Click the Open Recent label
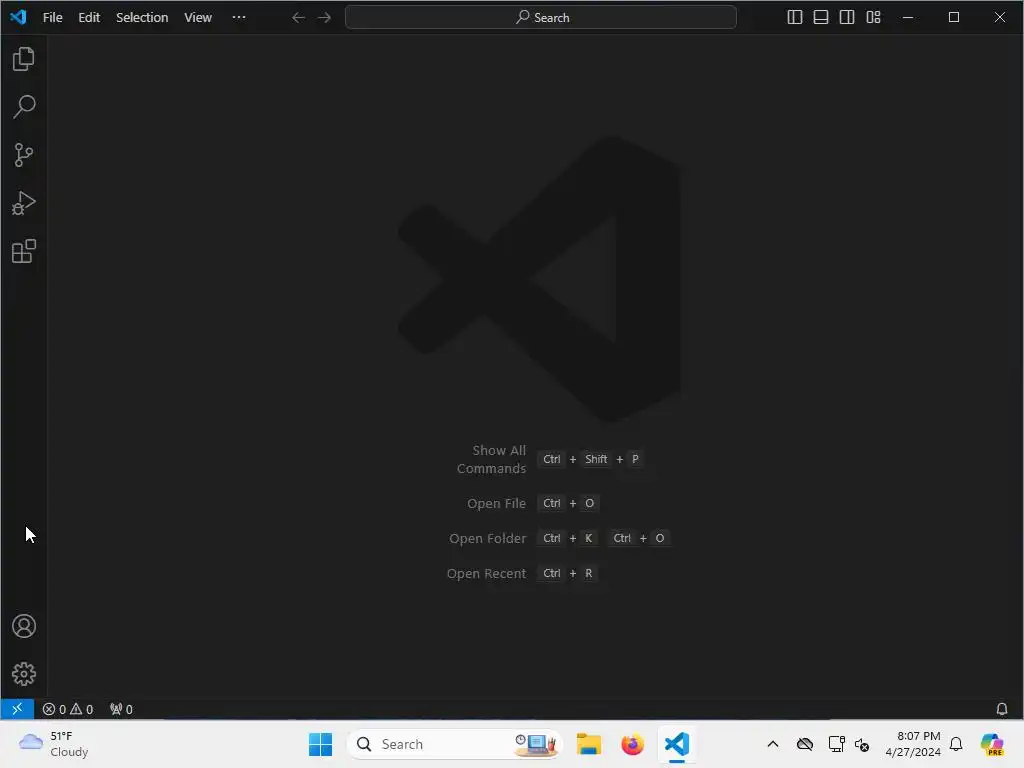The image size is (1024, 768). (x=487, y=573)
